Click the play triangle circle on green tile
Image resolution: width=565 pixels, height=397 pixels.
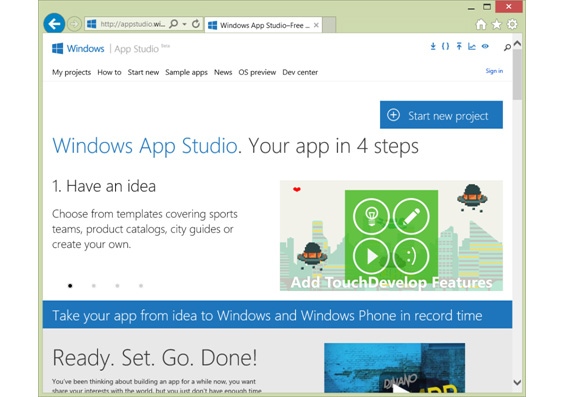tap(371, 256)
